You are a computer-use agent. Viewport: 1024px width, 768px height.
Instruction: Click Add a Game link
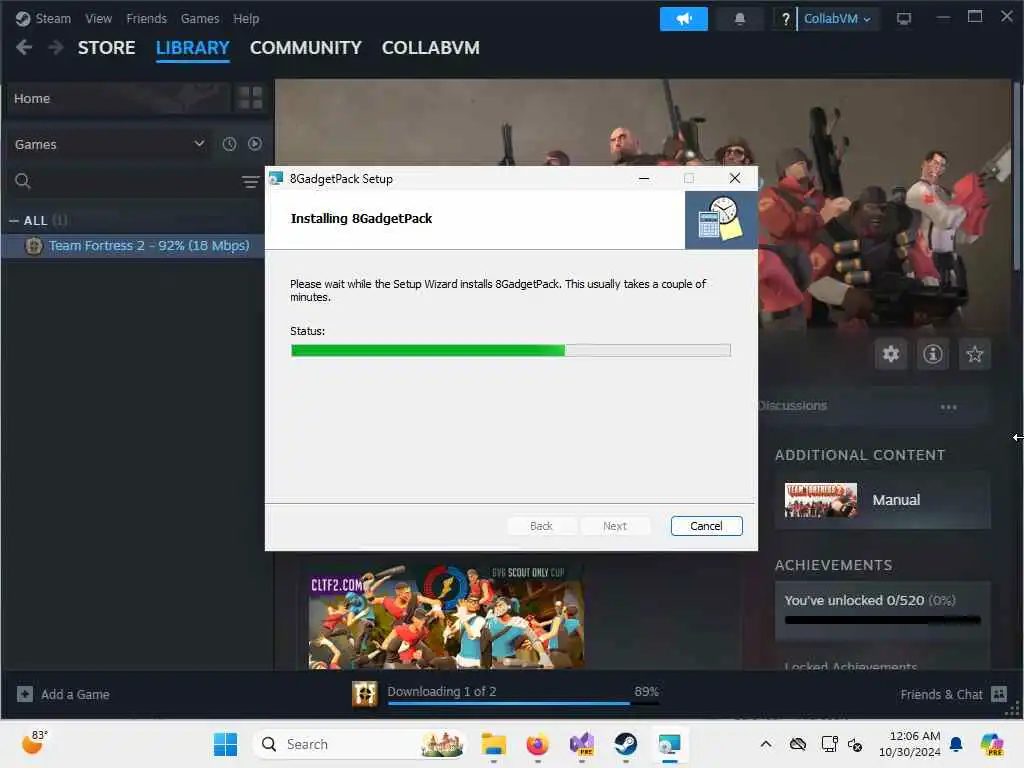tap(75, 694)
